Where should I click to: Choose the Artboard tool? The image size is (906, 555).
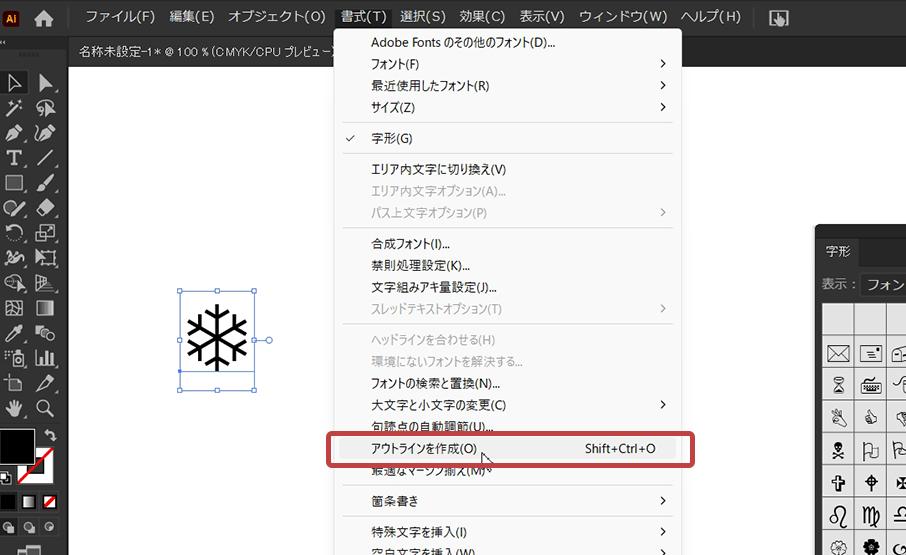(14, 383)
